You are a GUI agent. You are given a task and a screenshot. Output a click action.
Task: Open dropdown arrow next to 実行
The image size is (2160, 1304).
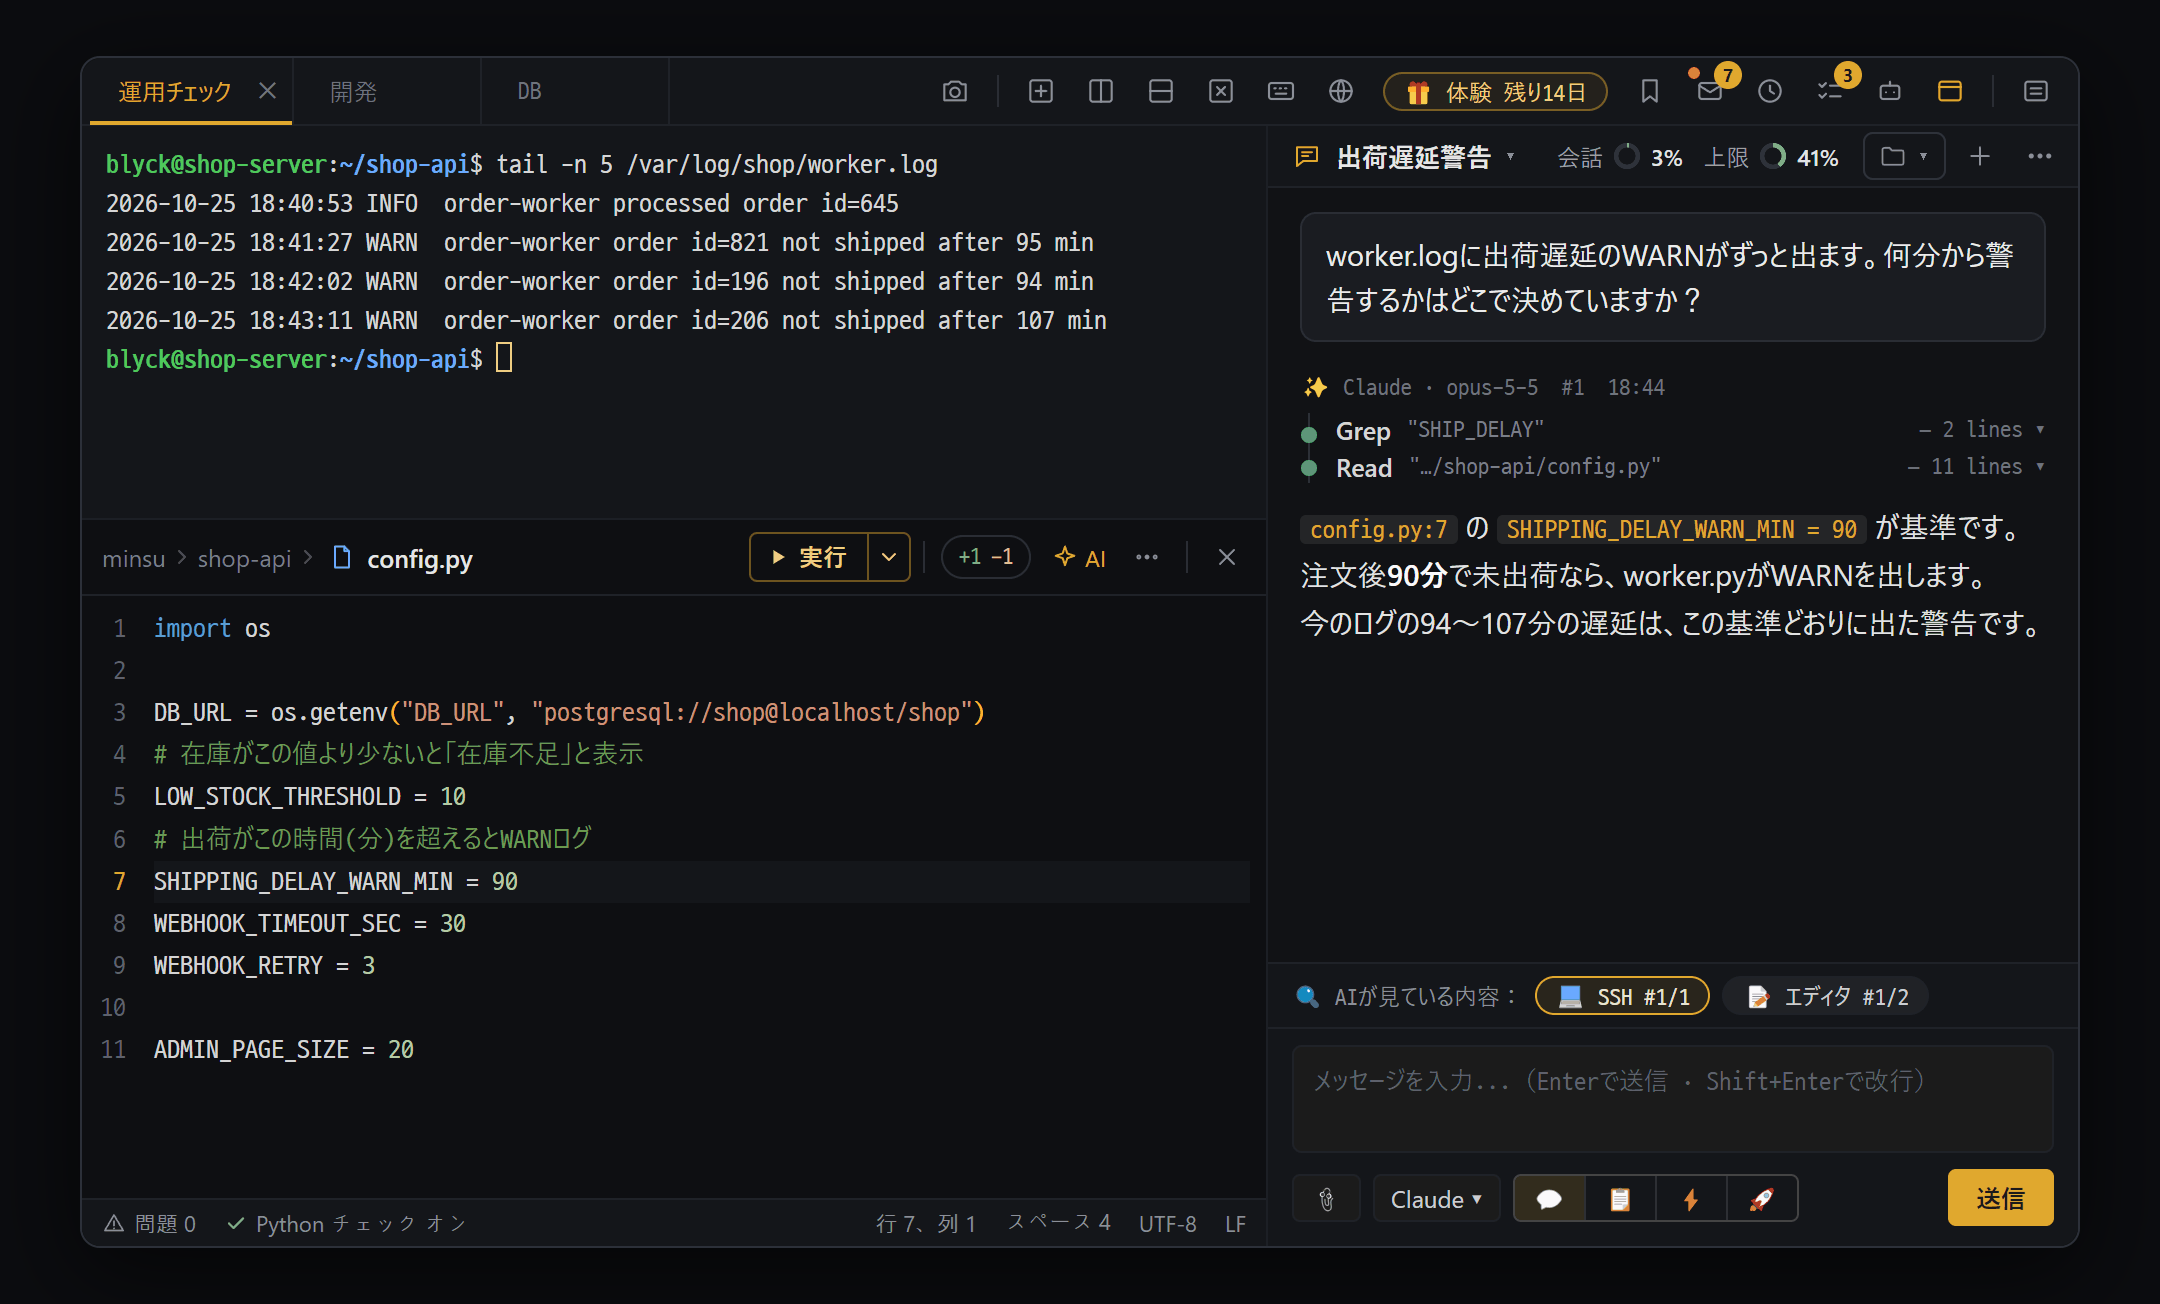[889, 557]
